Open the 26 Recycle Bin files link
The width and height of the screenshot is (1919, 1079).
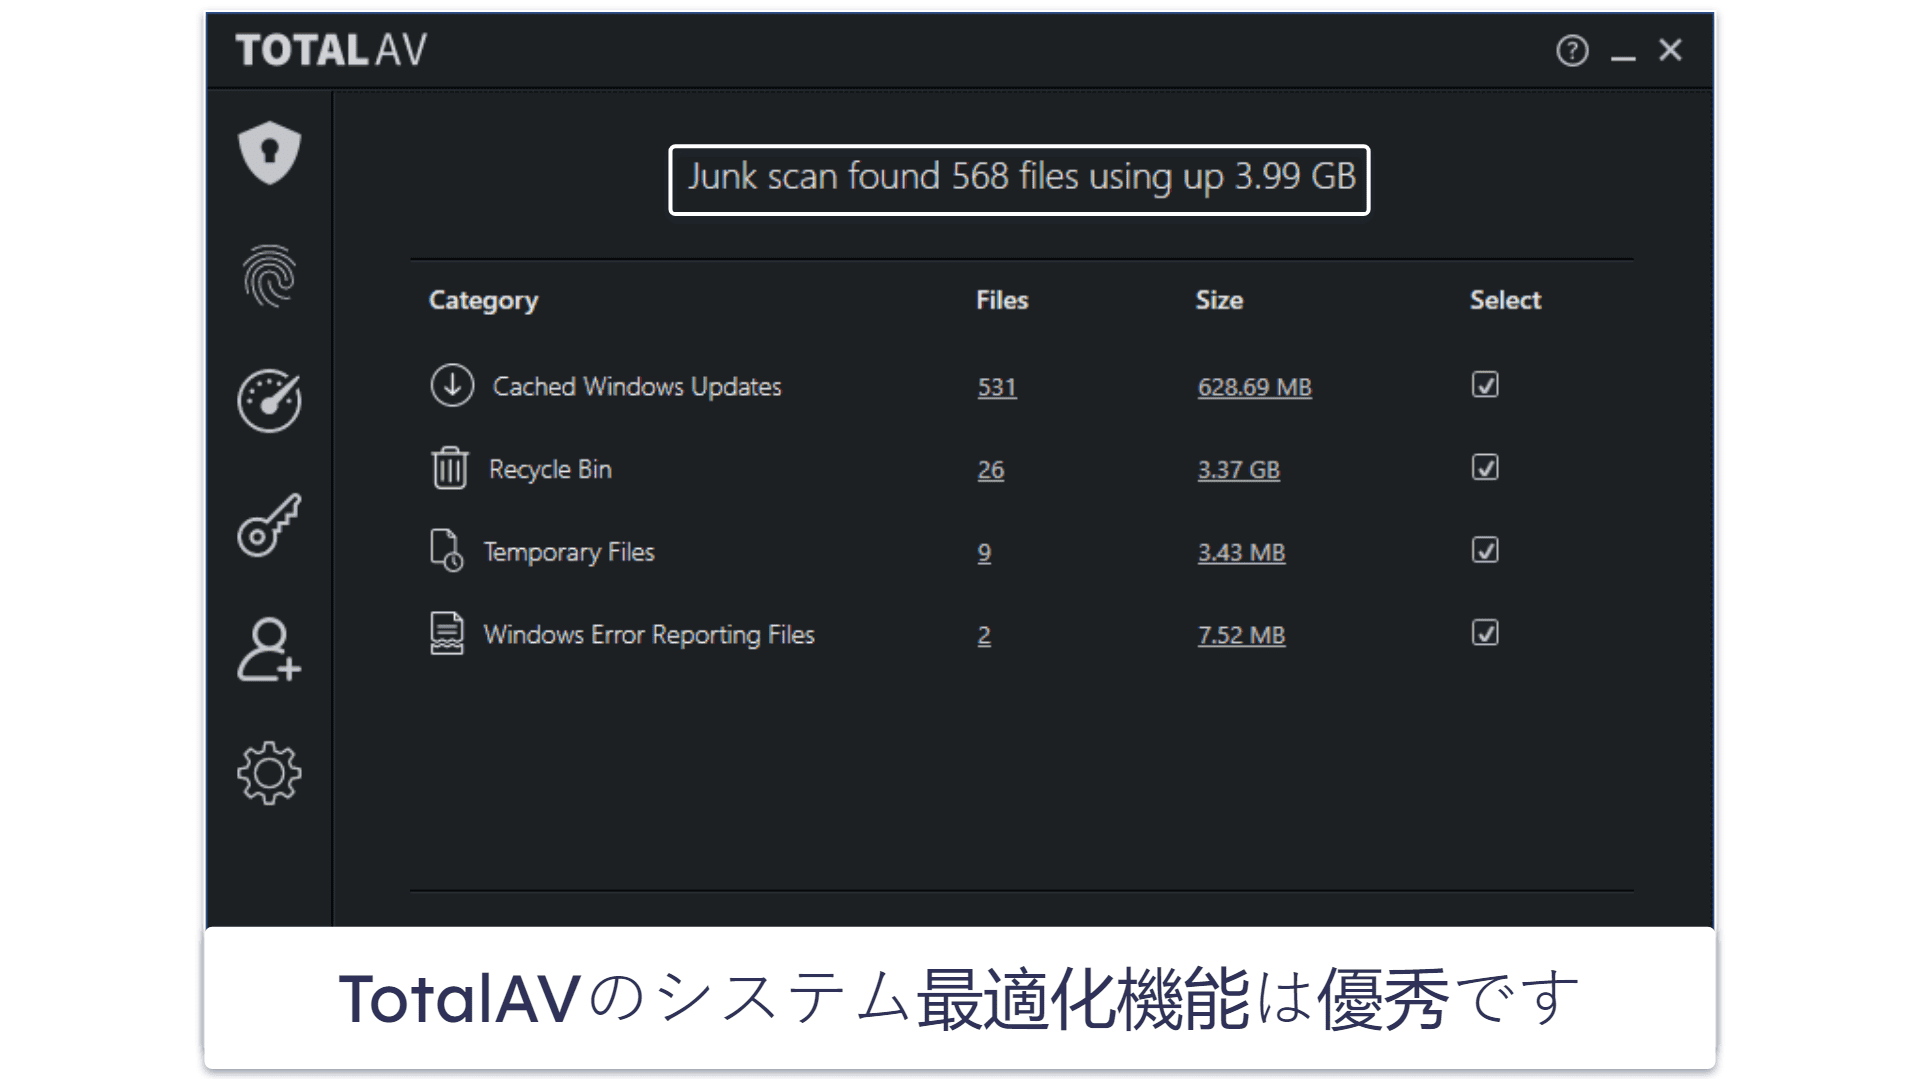point(991,470)
